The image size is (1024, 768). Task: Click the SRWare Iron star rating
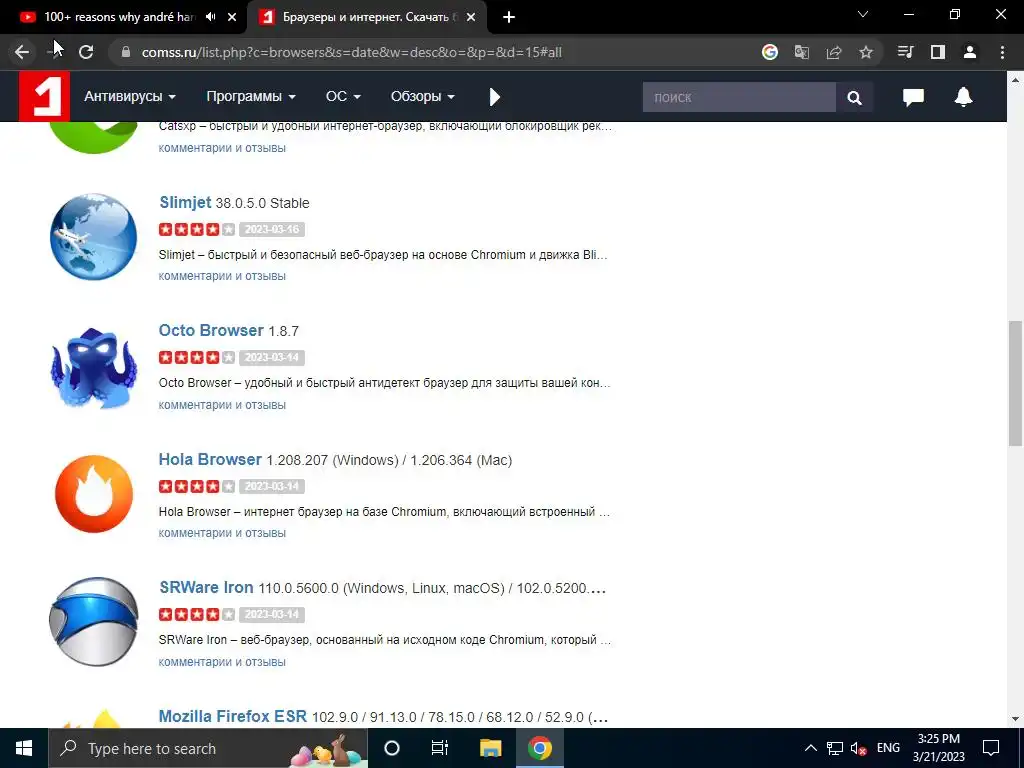197,614
